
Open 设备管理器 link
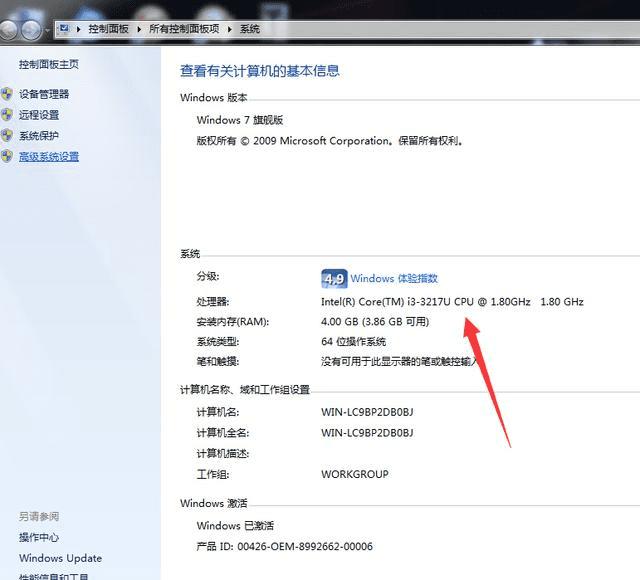(x=44, y=94)
